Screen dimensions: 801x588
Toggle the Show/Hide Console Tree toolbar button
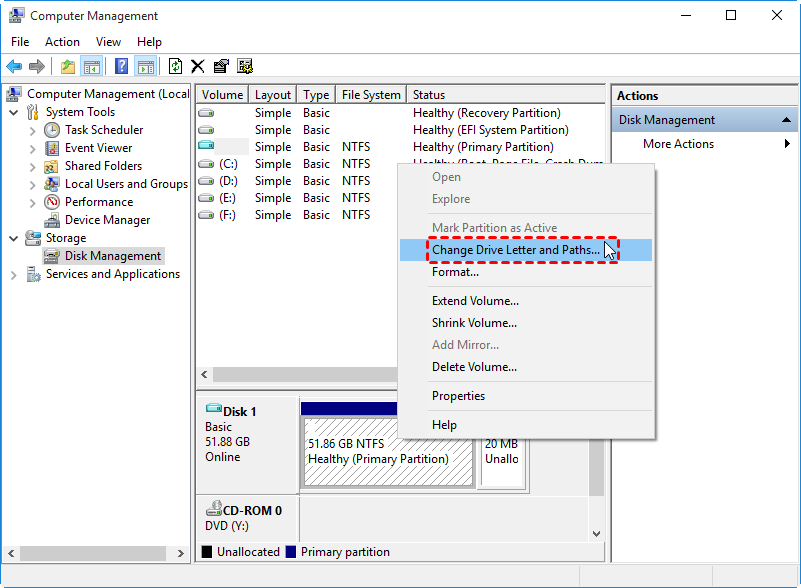point(92,67)
